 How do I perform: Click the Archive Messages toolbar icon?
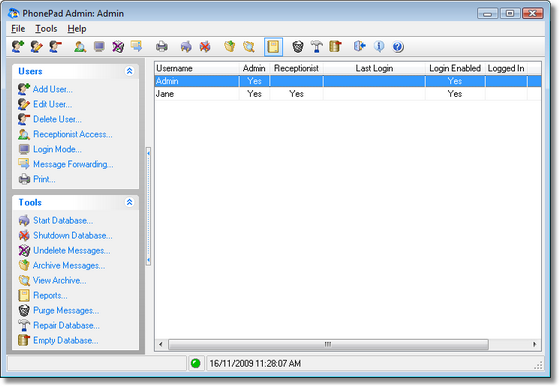pyautogui.click(x=230, y=46)
